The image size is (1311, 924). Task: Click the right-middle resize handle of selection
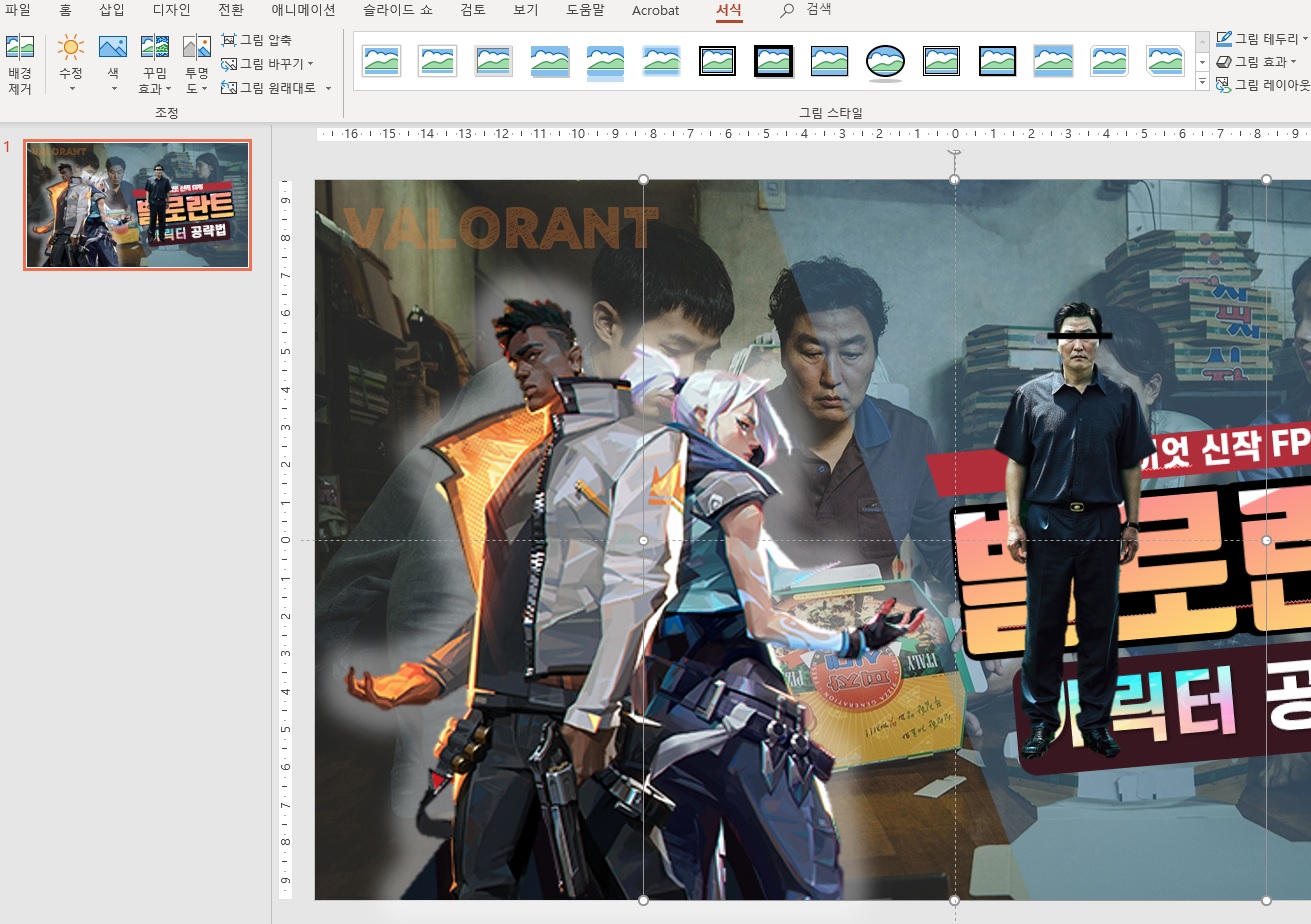pos(1267,540)
